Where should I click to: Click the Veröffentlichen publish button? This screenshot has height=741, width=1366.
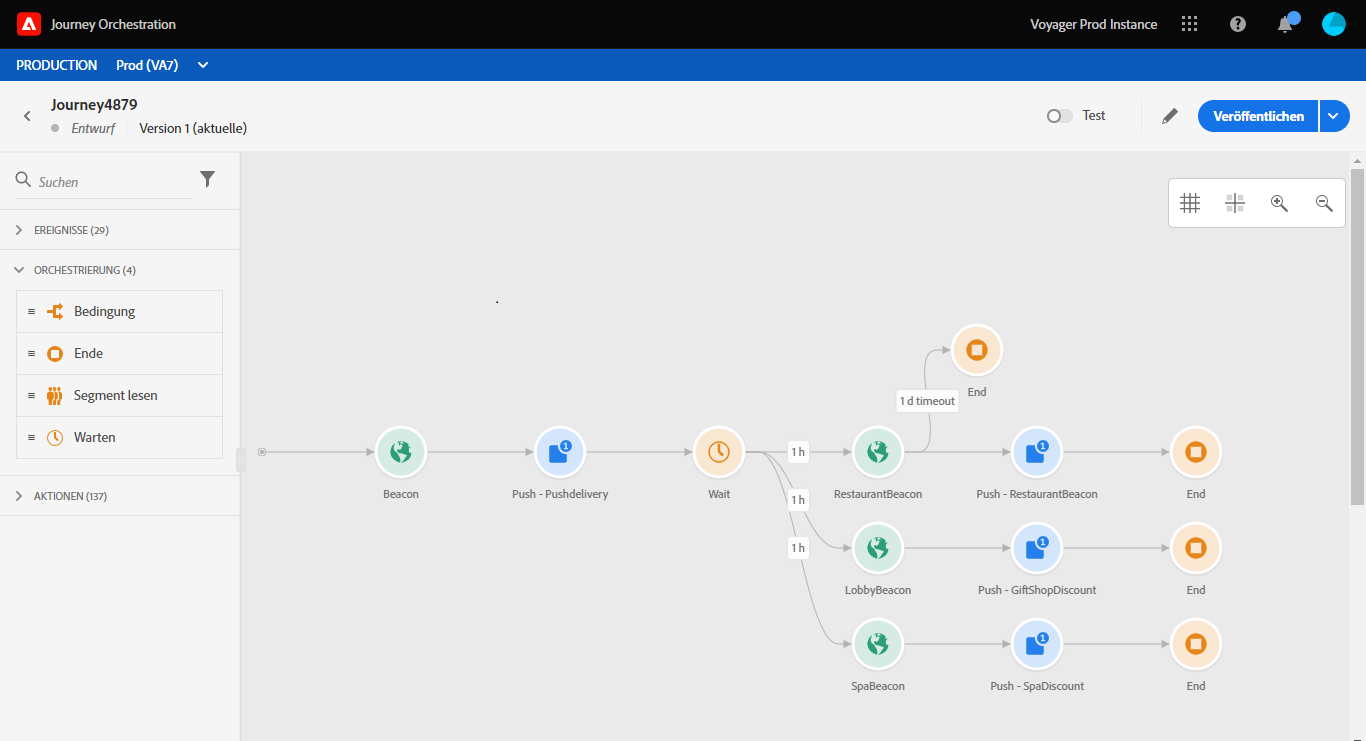tap(1259, 116)
